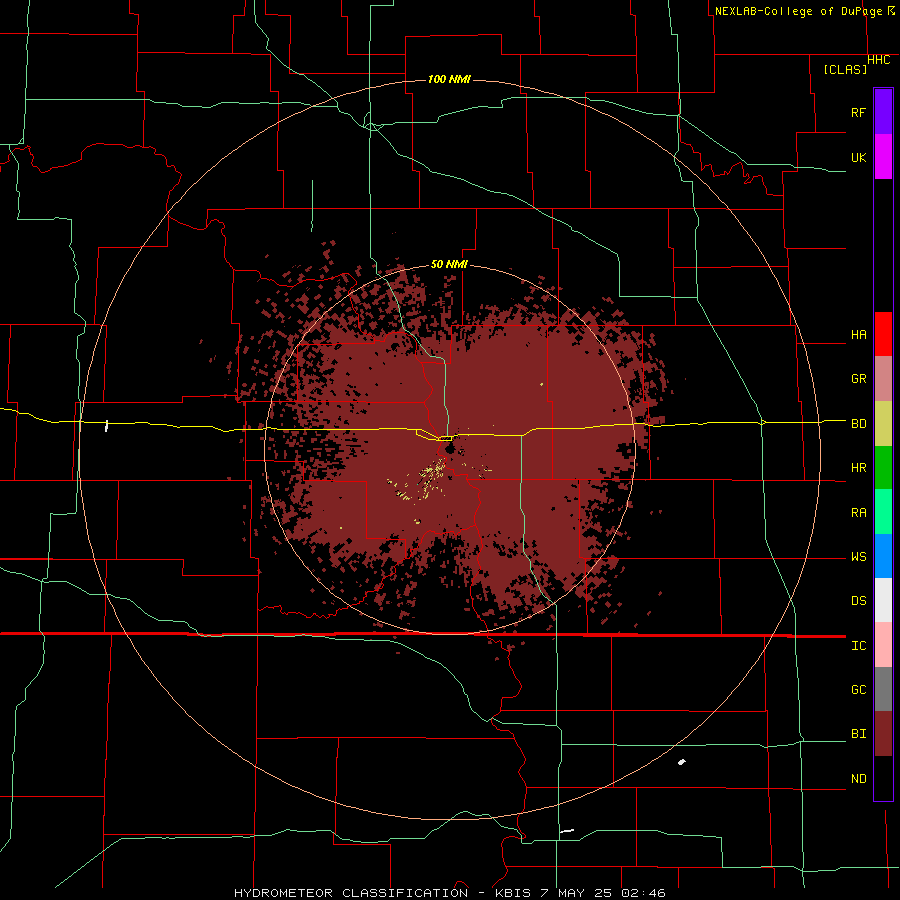The width and height of the screenshot is (900, 900).
Task: Click the DS legend label
Action: 858,601
